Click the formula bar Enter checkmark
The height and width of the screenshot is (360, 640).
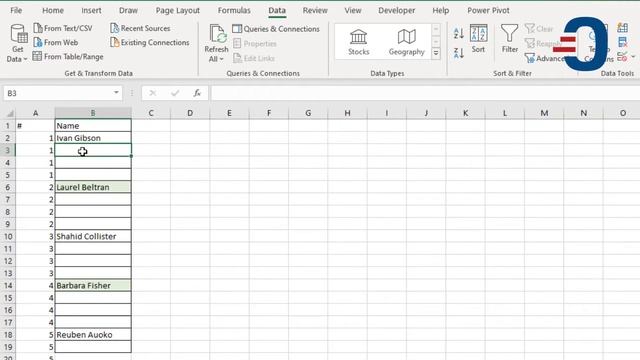click(x=175, y=93)
